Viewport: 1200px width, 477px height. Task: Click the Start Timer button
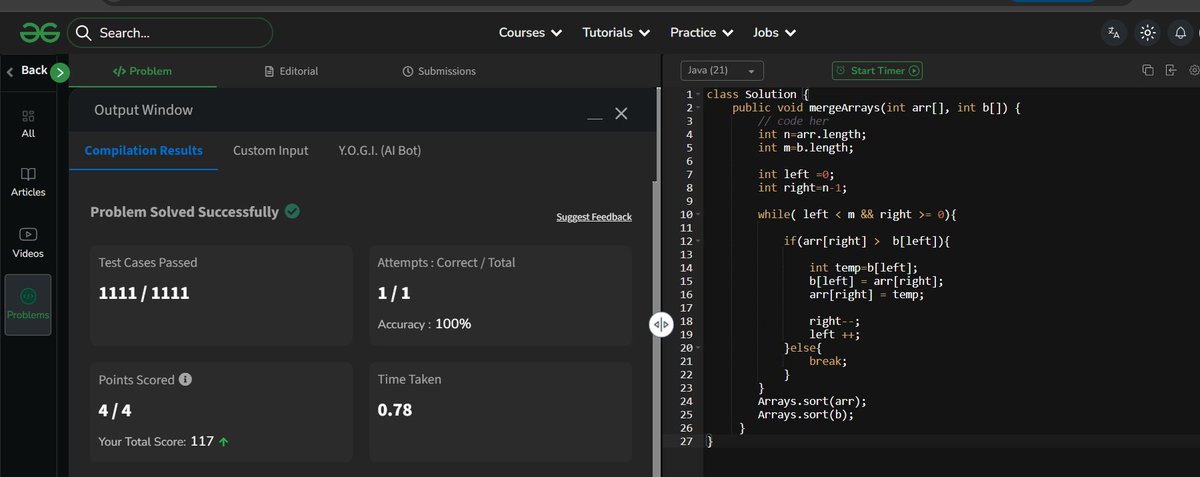pos(877,71)
